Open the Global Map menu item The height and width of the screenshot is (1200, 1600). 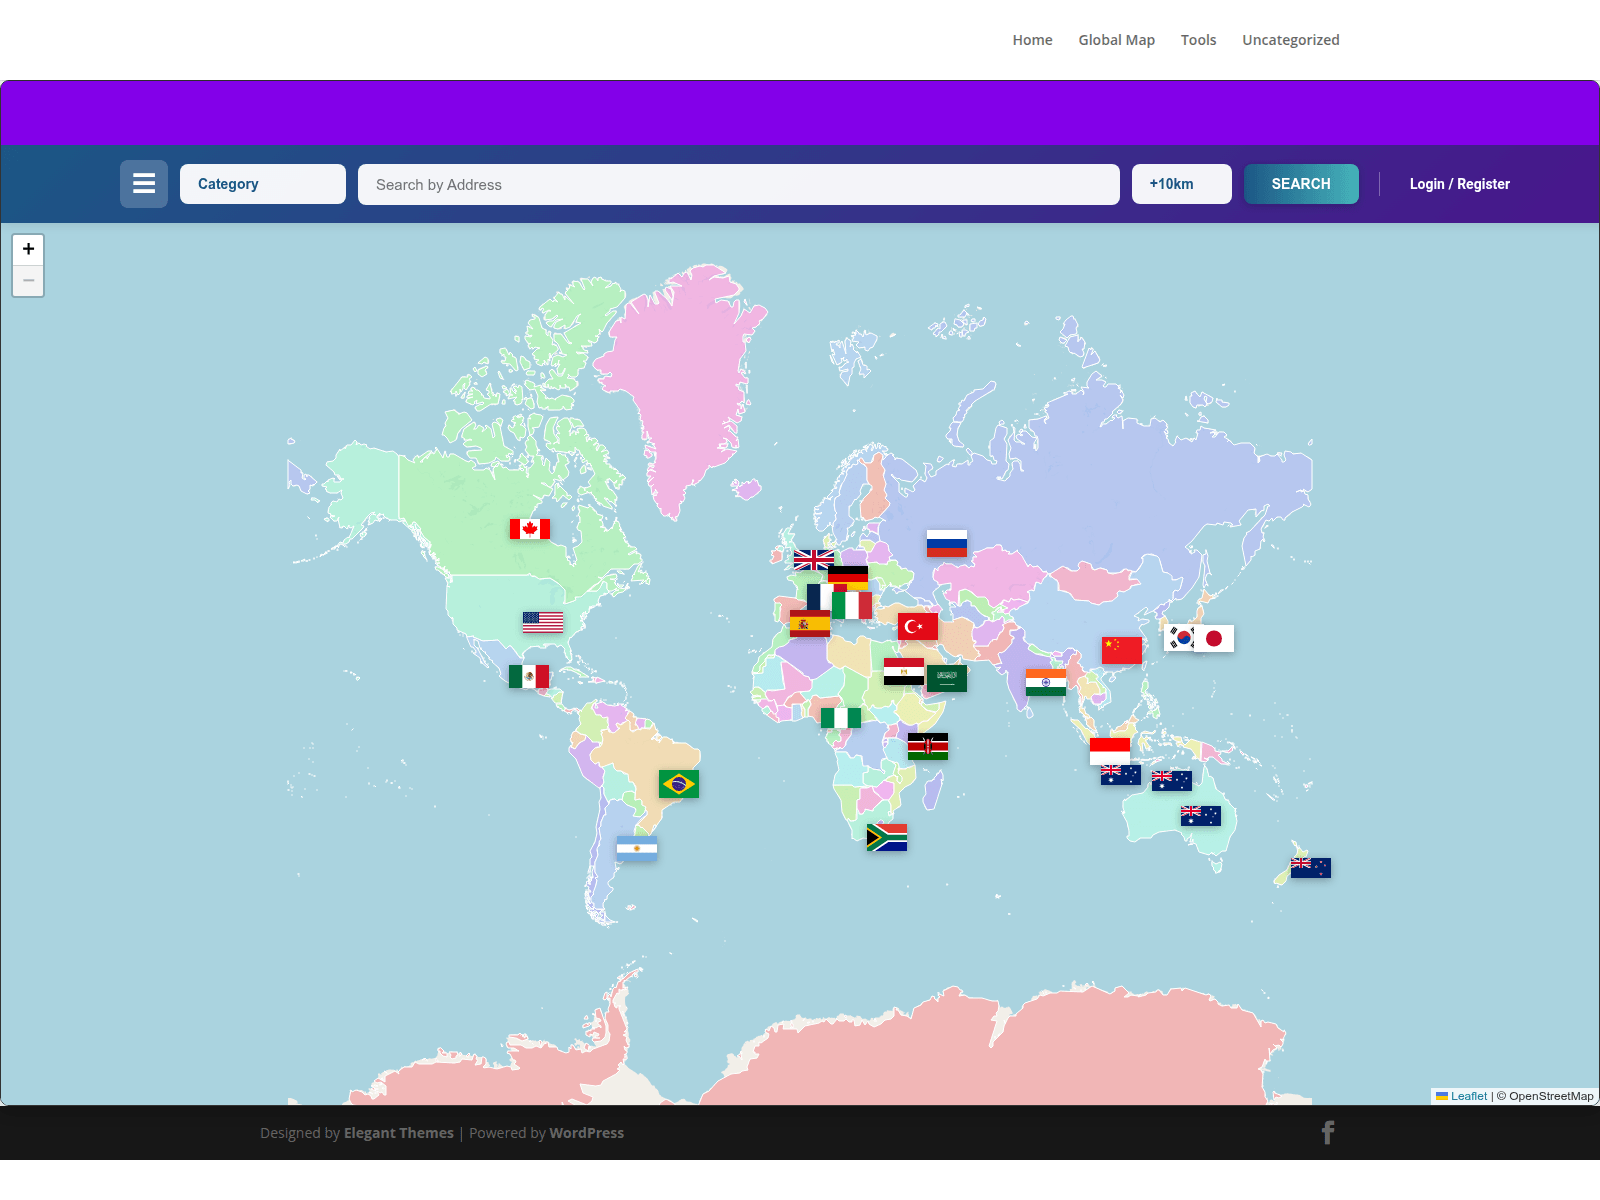point(1117,40)
